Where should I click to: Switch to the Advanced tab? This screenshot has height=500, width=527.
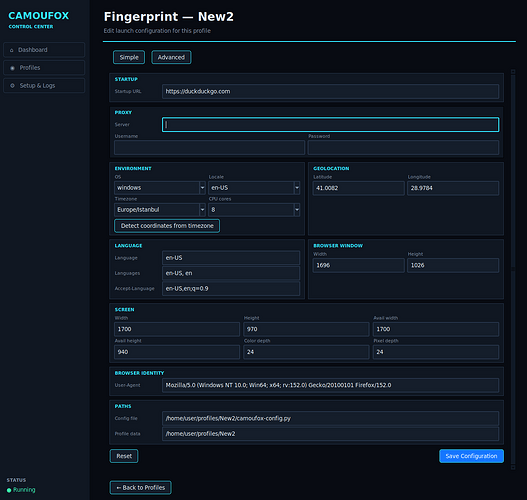click(171, 57)
